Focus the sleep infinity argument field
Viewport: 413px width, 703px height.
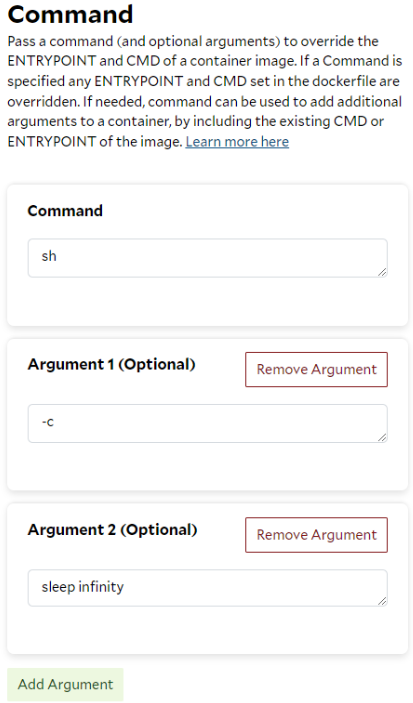tap(208, 588)
